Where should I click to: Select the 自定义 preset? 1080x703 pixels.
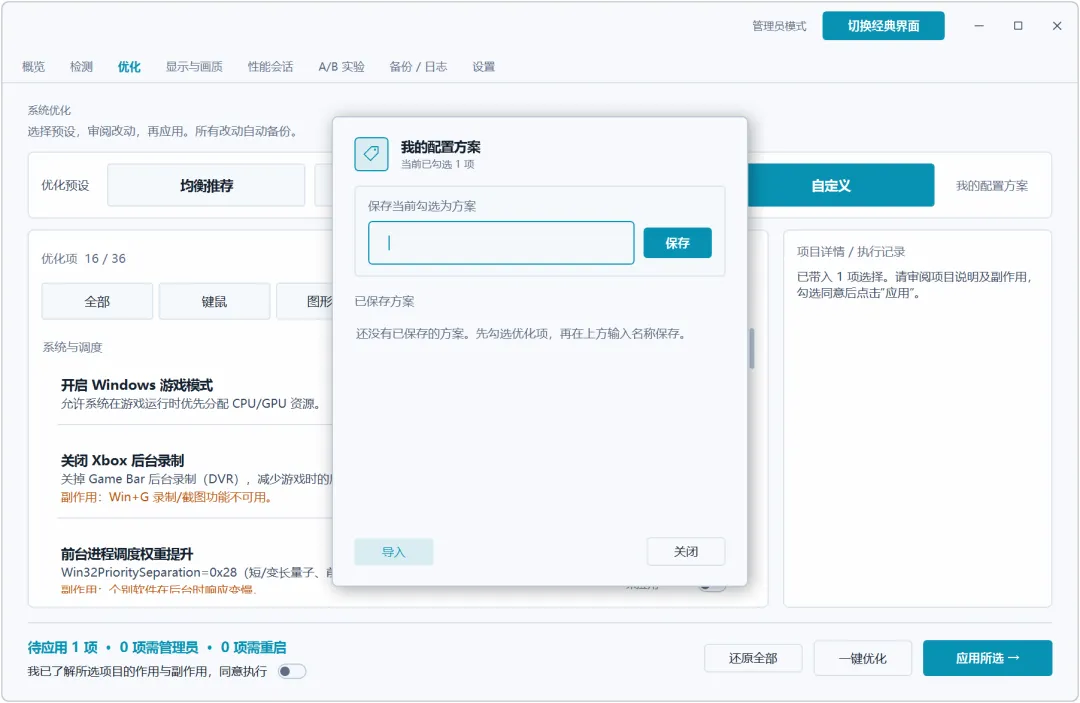pos(831,185)
